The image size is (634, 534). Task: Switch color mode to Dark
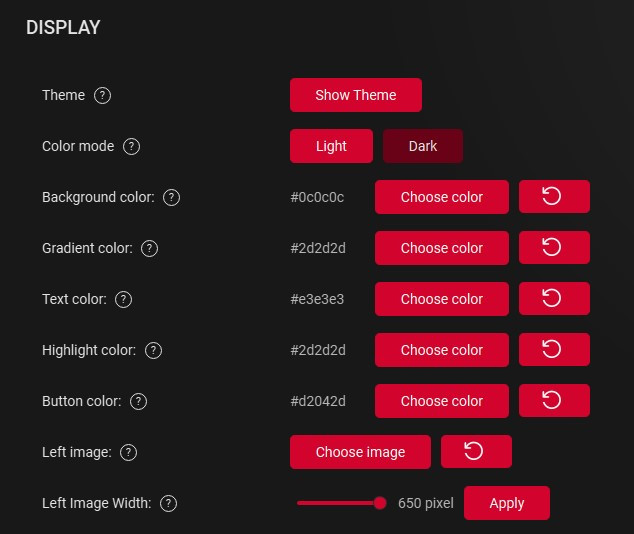(422, 146)
